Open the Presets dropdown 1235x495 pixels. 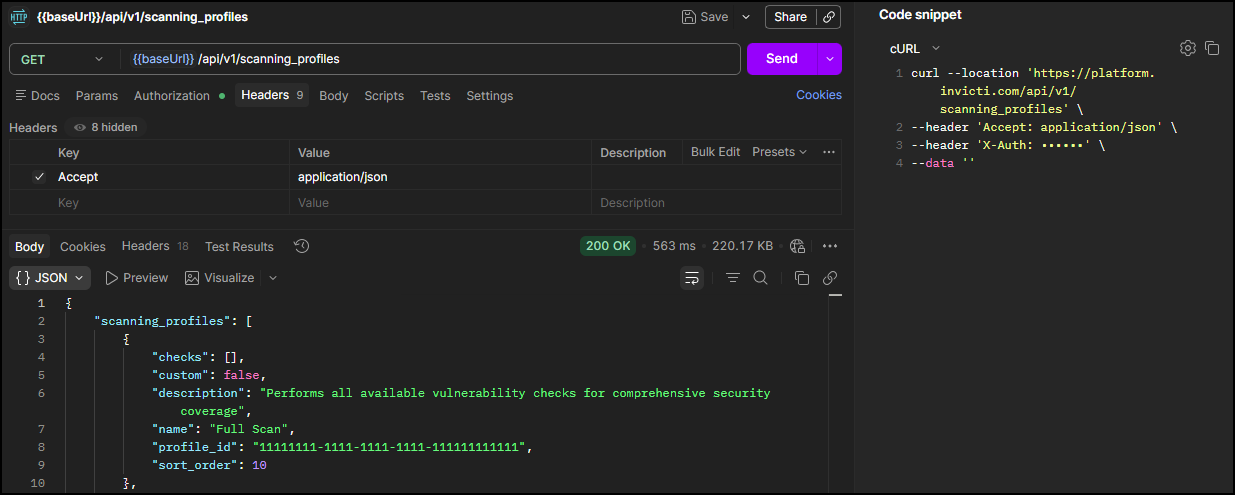(780, 152)
